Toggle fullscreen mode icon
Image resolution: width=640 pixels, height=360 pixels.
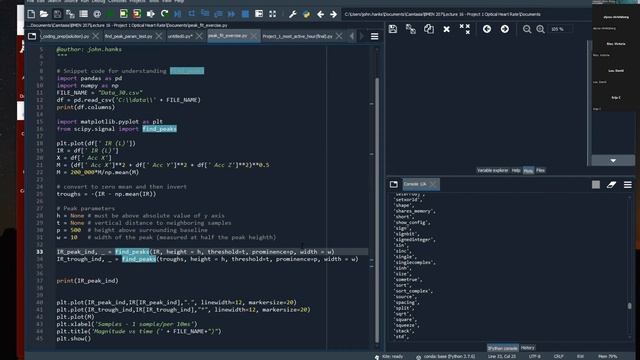tap(272, 14)
